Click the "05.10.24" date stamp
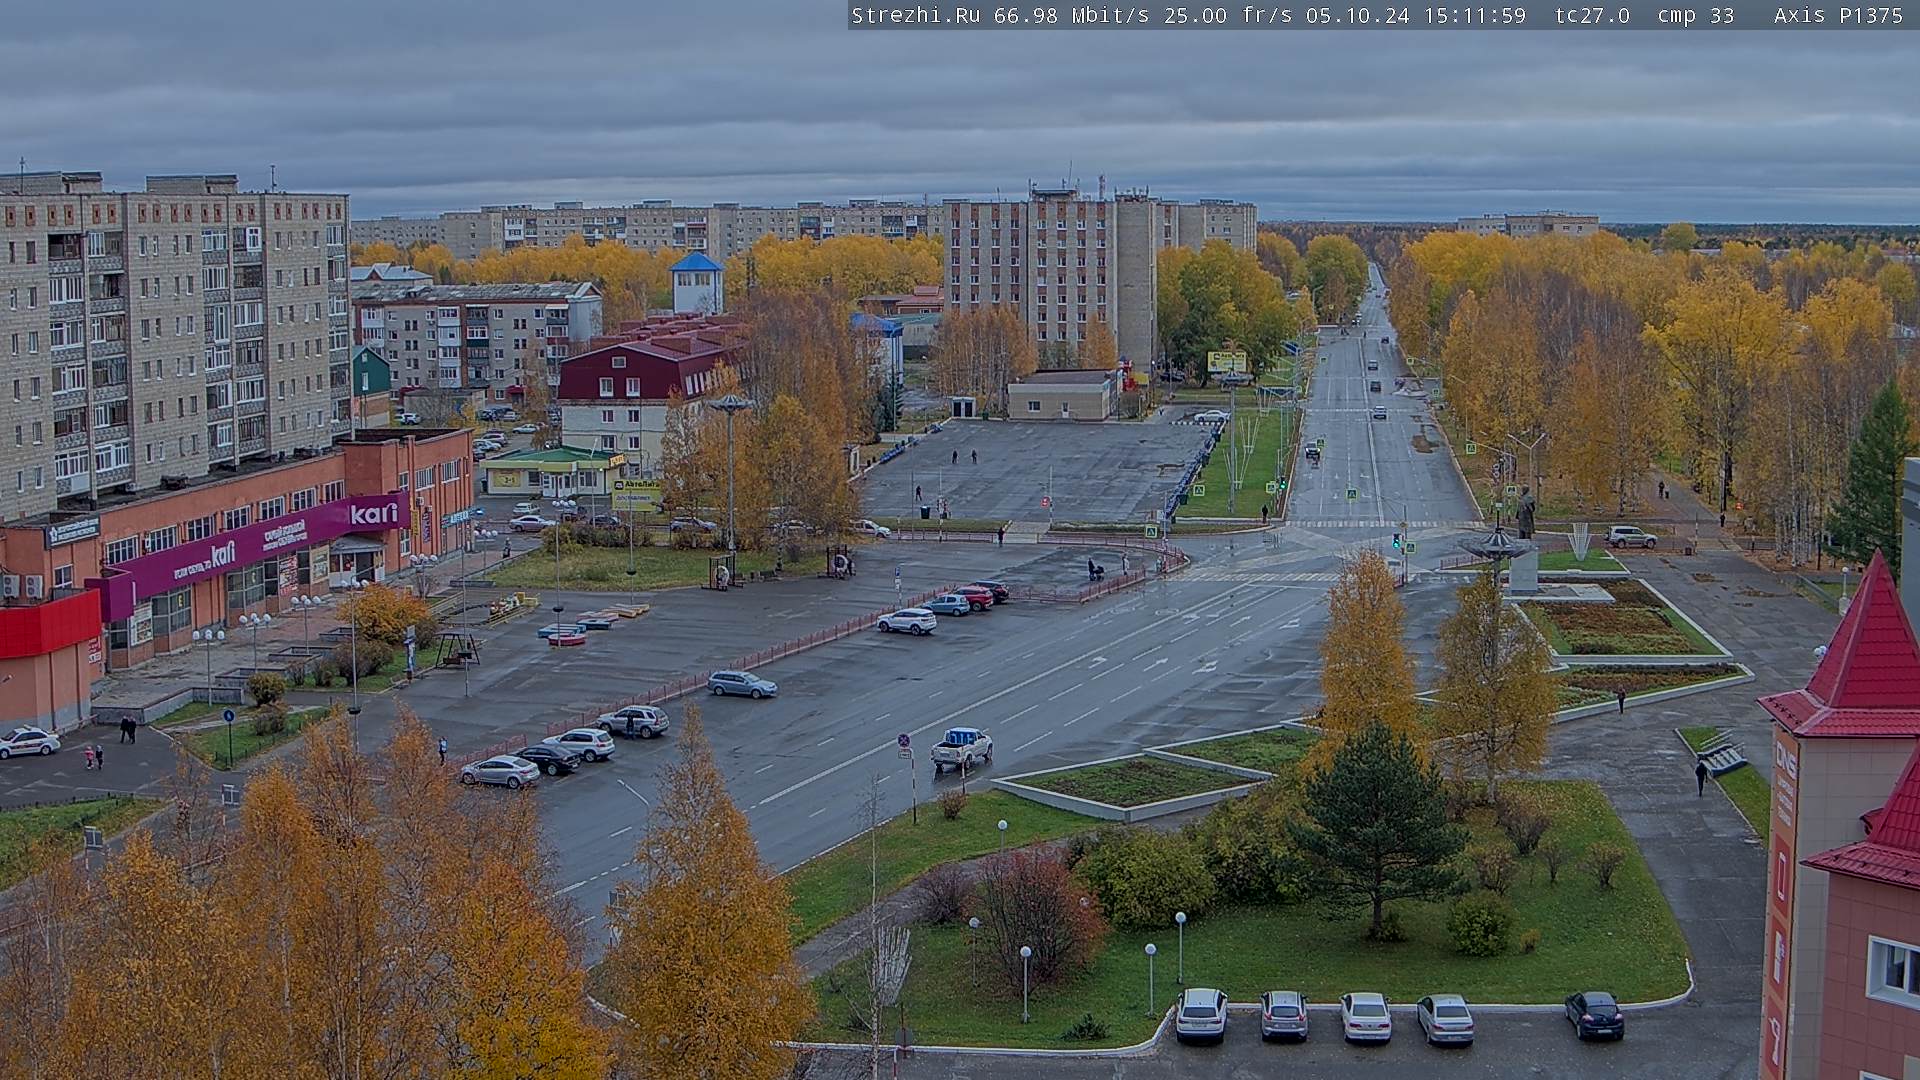The height and width of the screenshot is (1080, 1920). tap(1357, 15)
